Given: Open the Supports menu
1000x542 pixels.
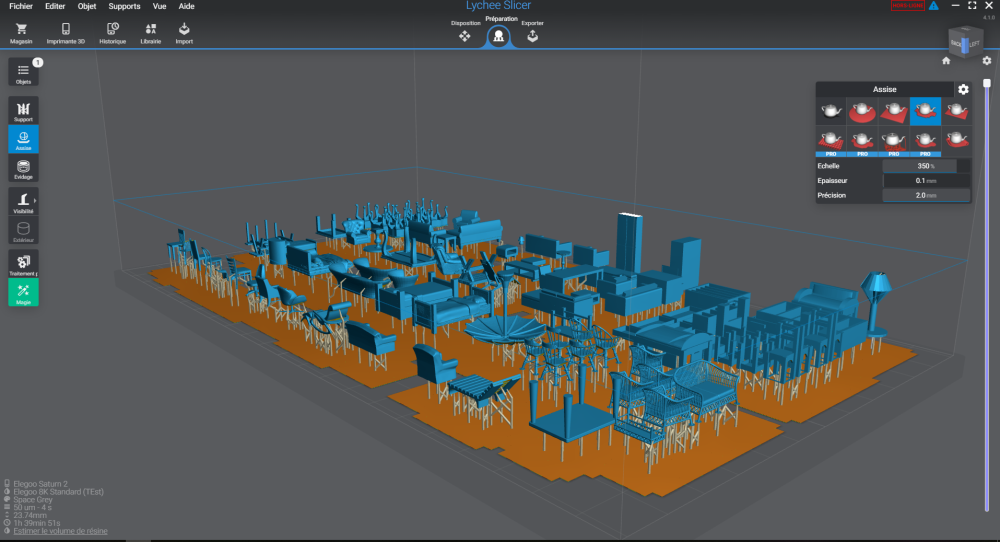Looking at the screenshot, I should [x=124, y=6].
